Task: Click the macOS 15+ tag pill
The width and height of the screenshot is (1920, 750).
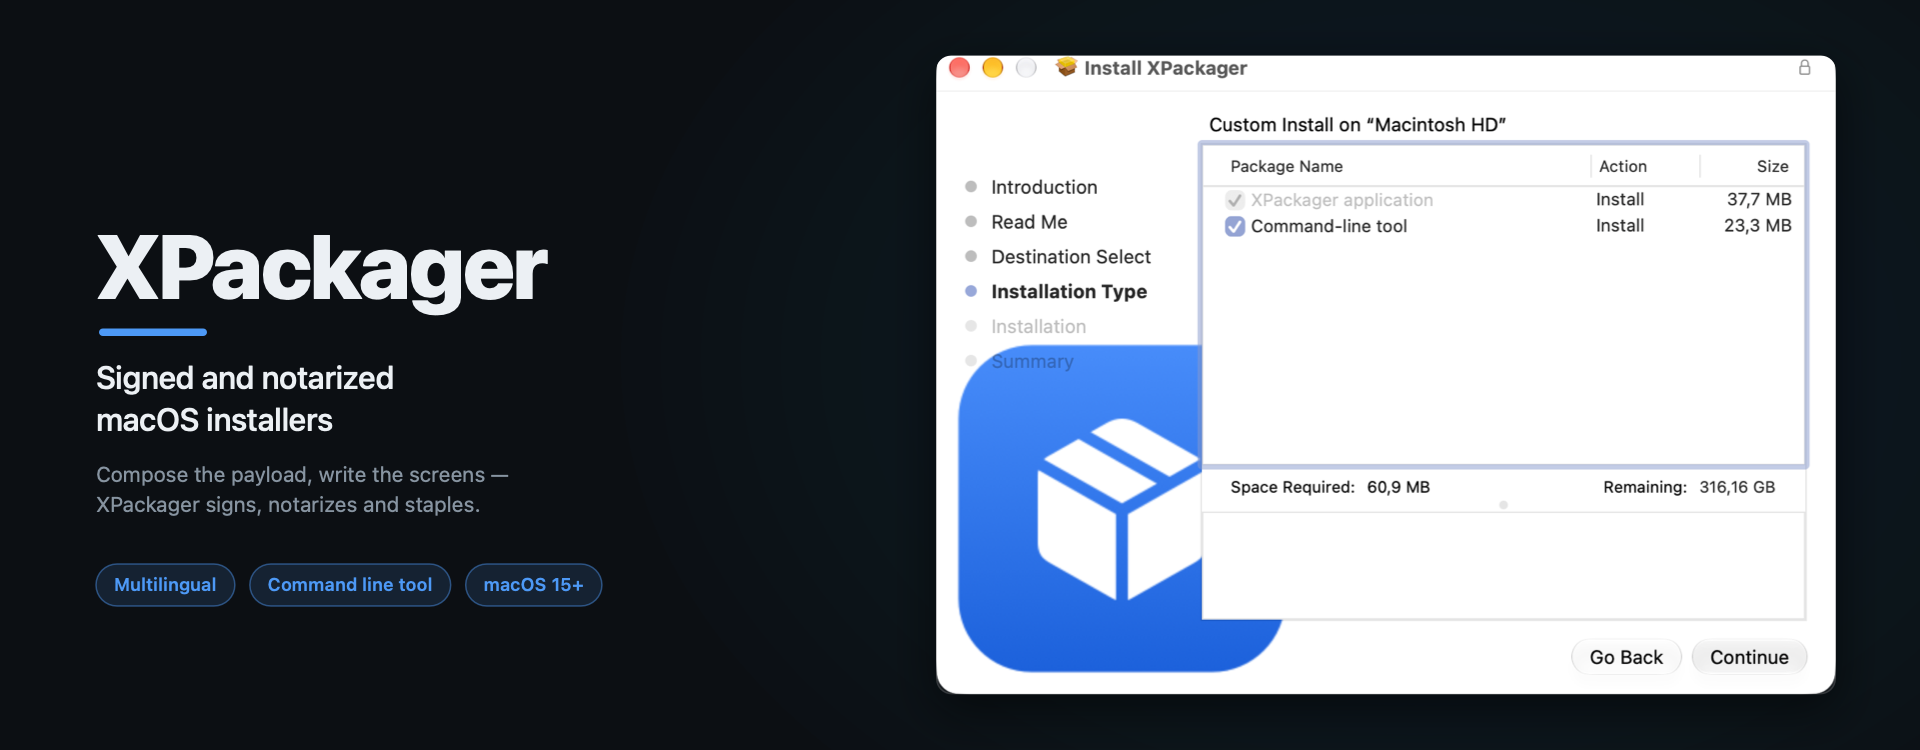Action: (x=533, y=585)
